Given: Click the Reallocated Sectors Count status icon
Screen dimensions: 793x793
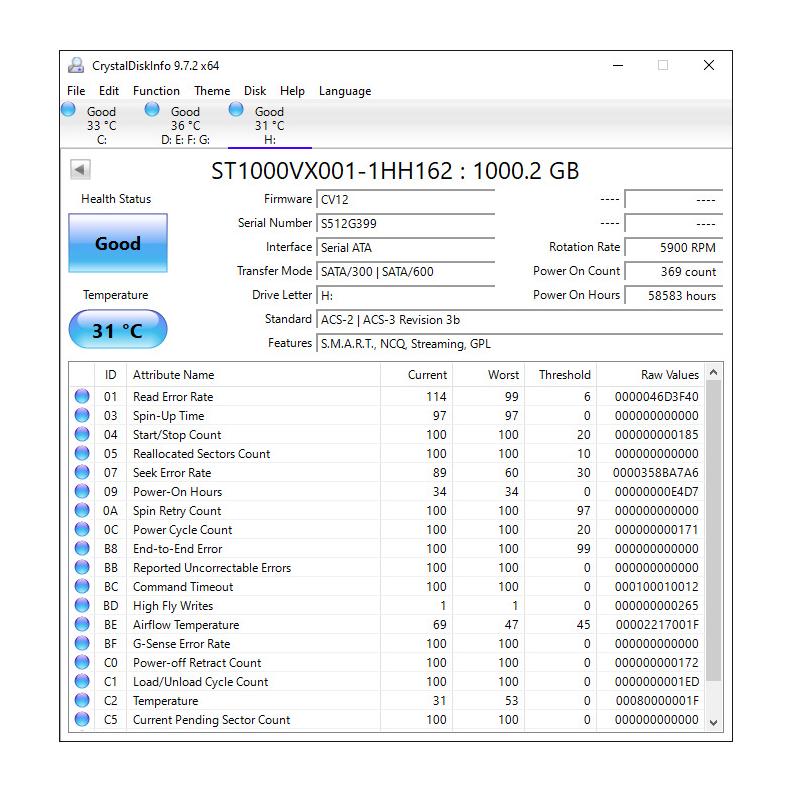Looking at the screenshot, I should pos(82,454).
